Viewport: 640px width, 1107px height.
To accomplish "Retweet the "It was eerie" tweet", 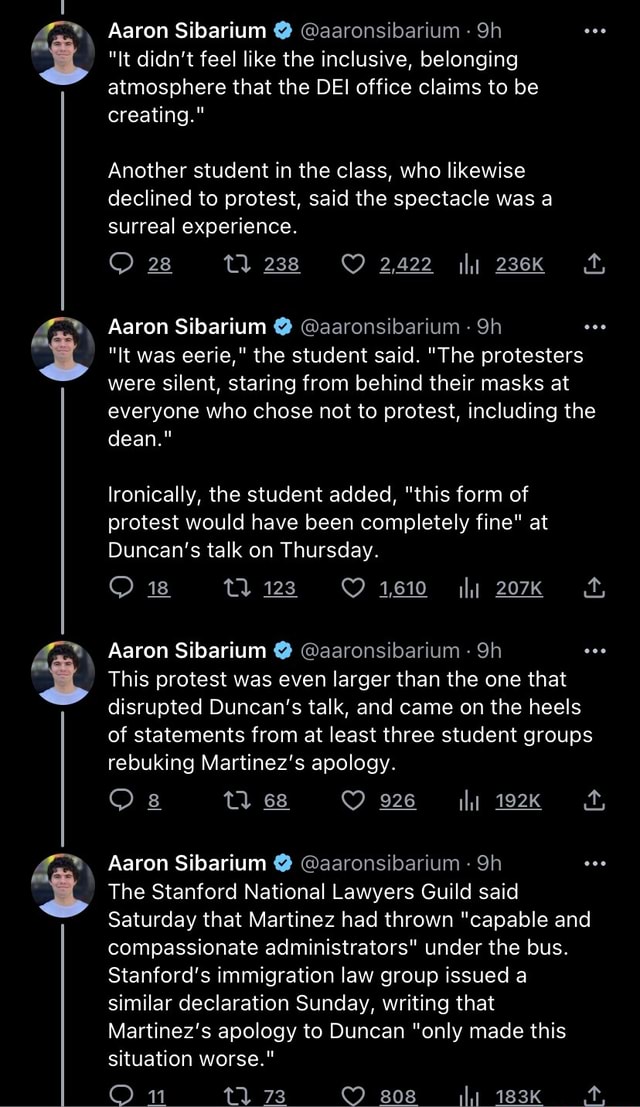I will pos(240,589).
